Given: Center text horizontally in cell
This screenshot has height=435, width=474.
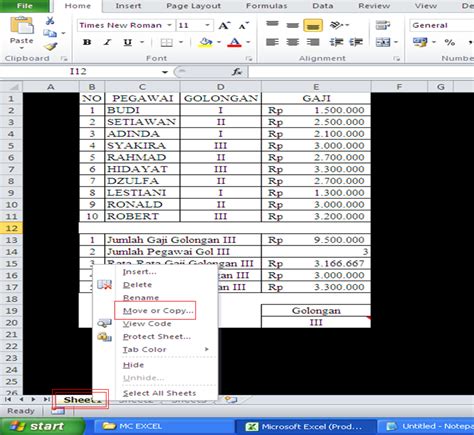Looking at the screenshot, I should point(292,42).
